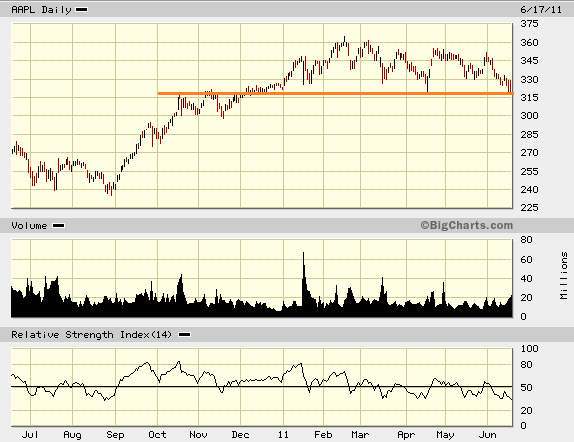Click the Mar month label

coord(360,435)
